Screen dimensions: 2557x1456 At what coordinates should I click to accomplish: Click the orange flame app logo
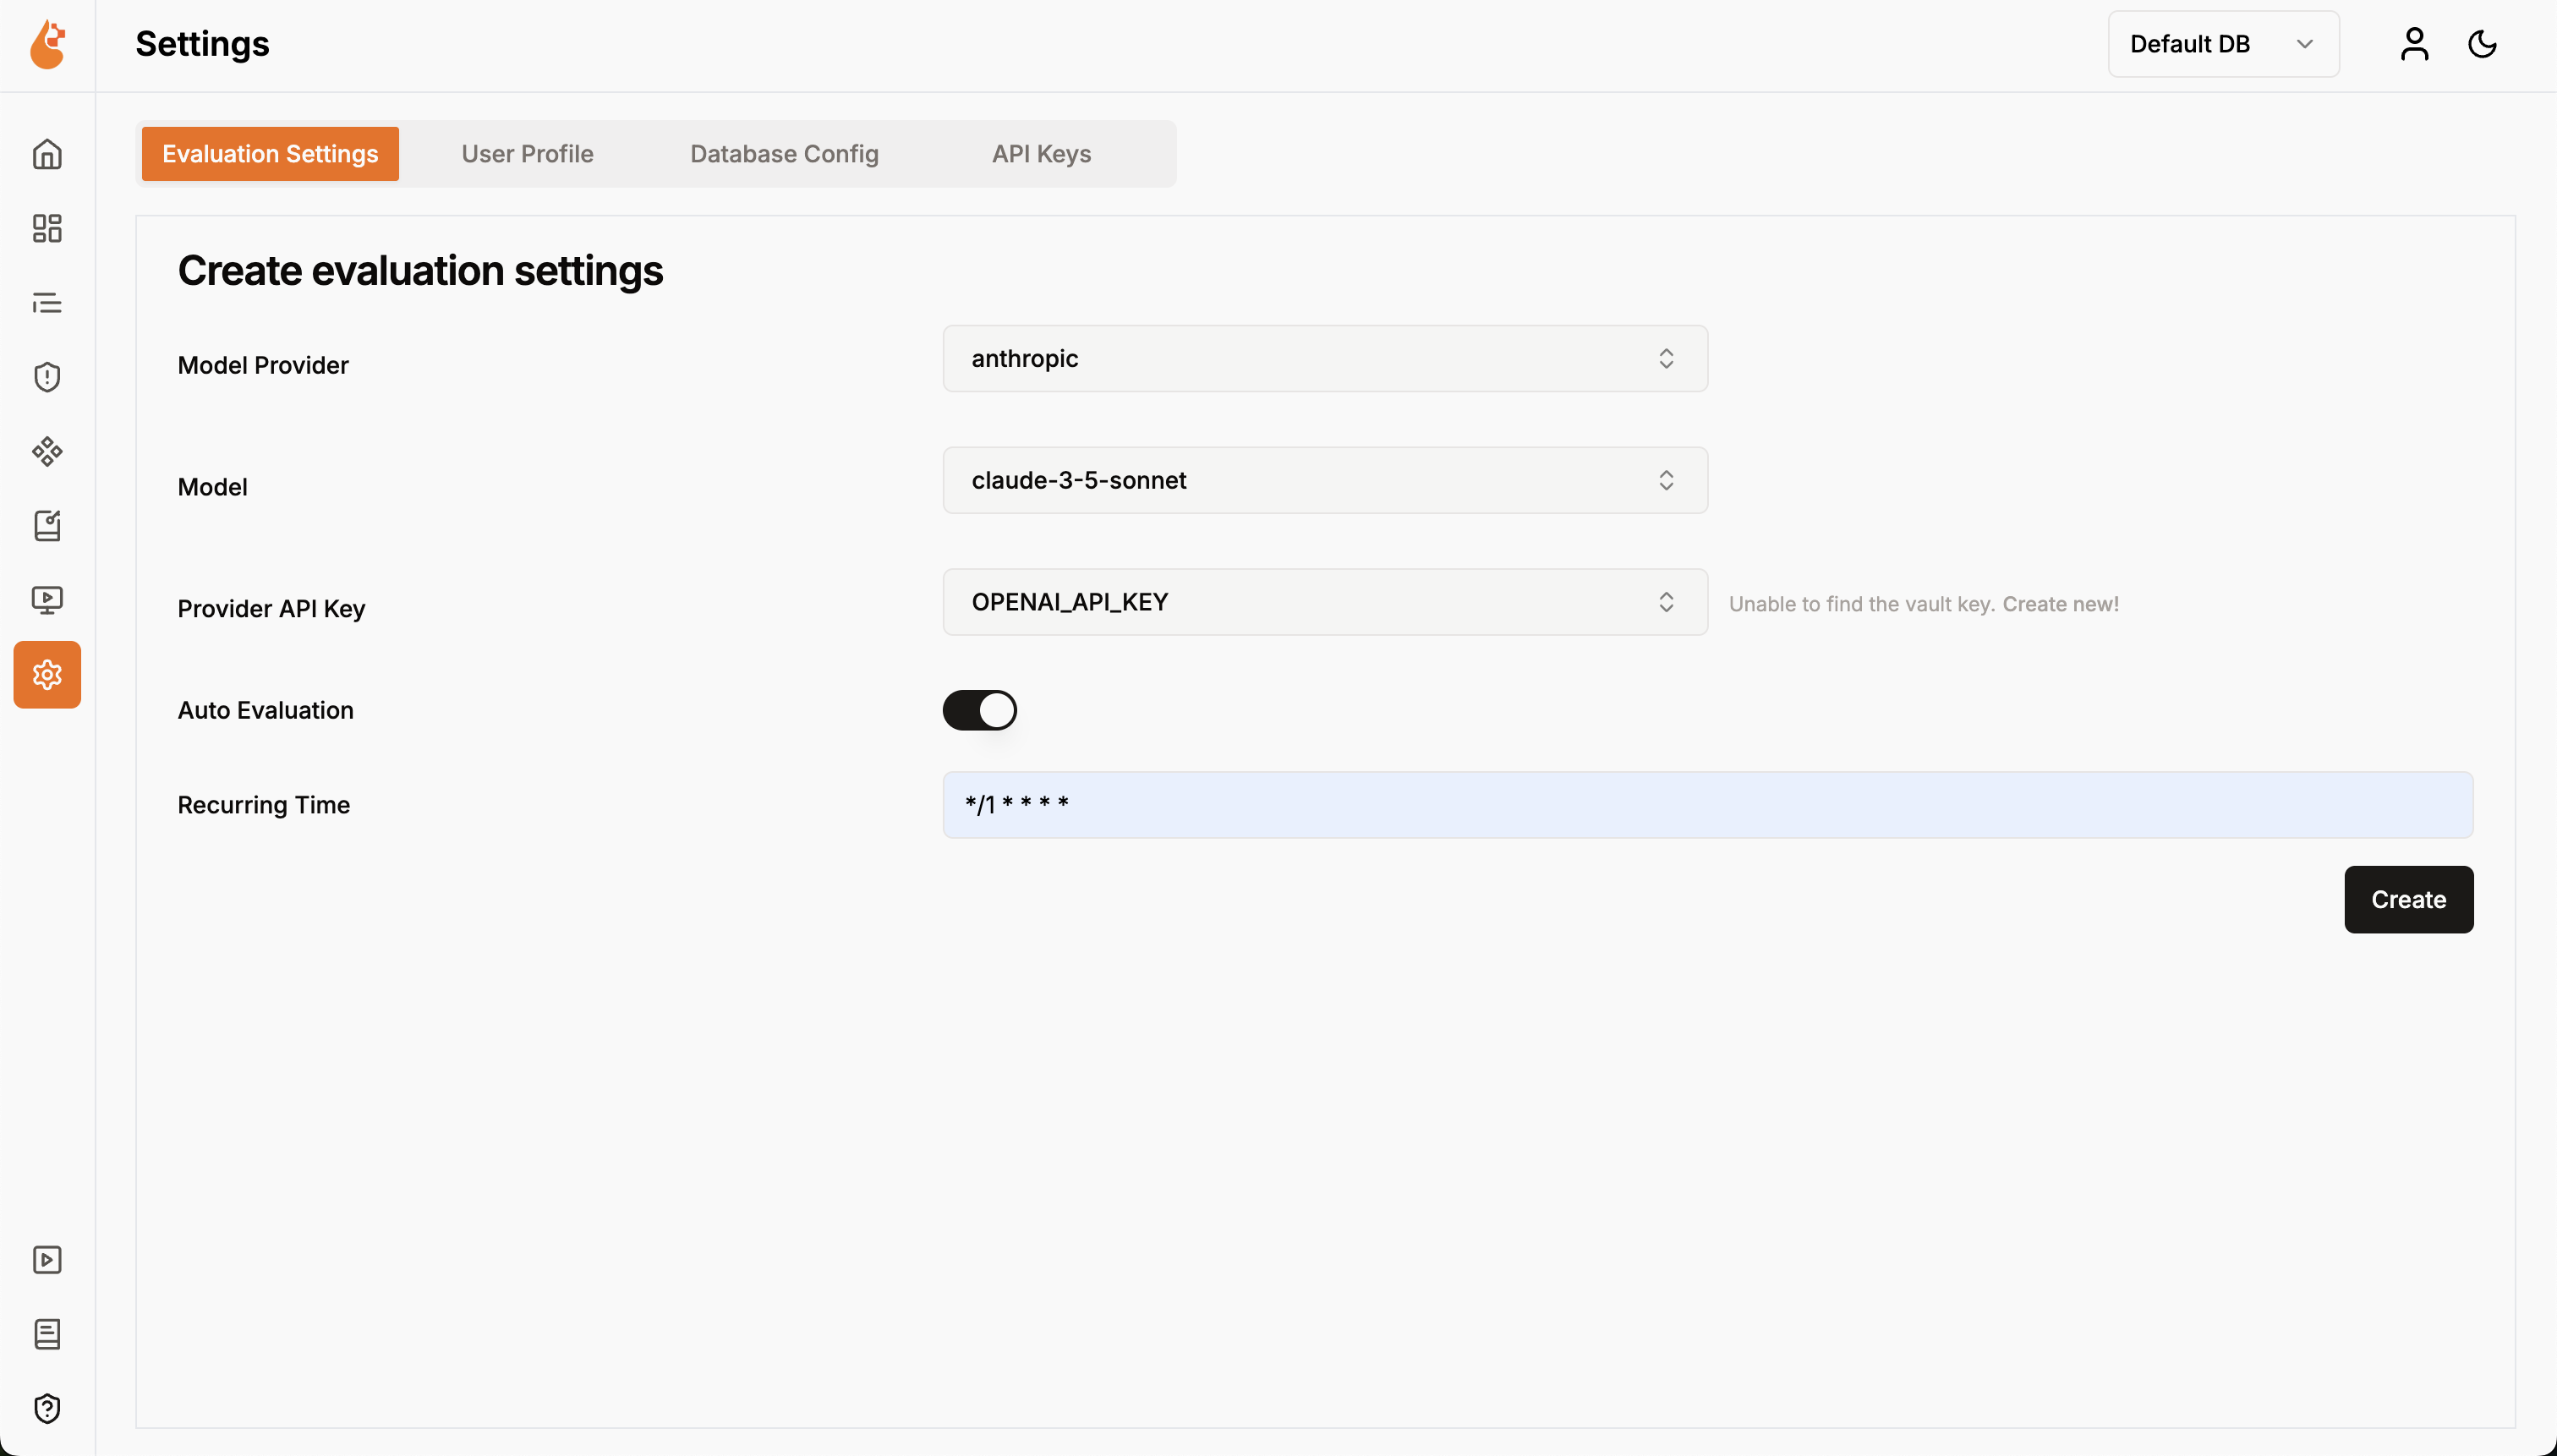(x=47, y=45)
